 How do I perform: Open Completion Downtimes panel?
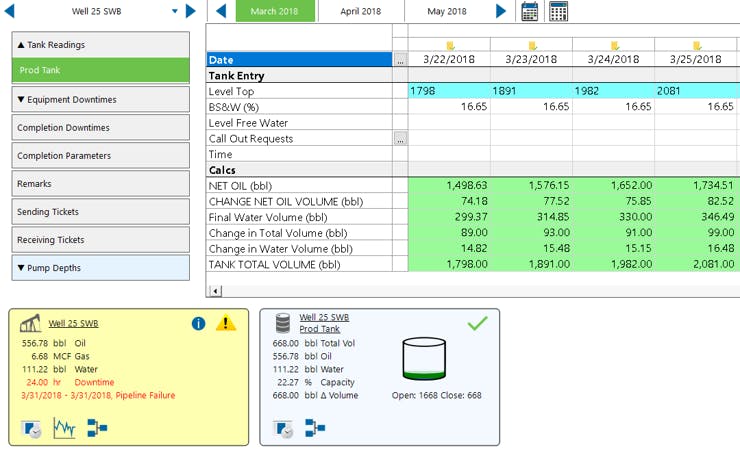click(x=101, y=127)
